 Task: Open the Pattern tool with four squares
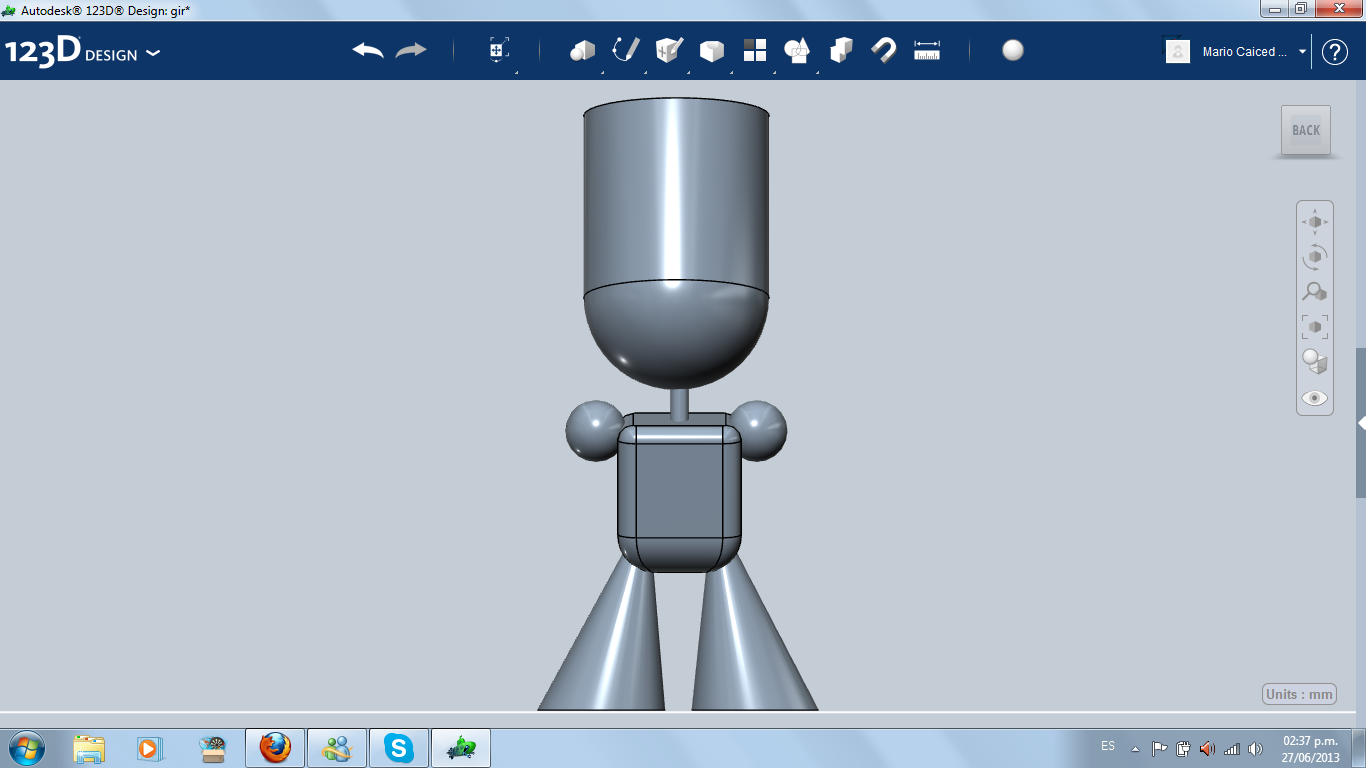click(x=755, y=51)
